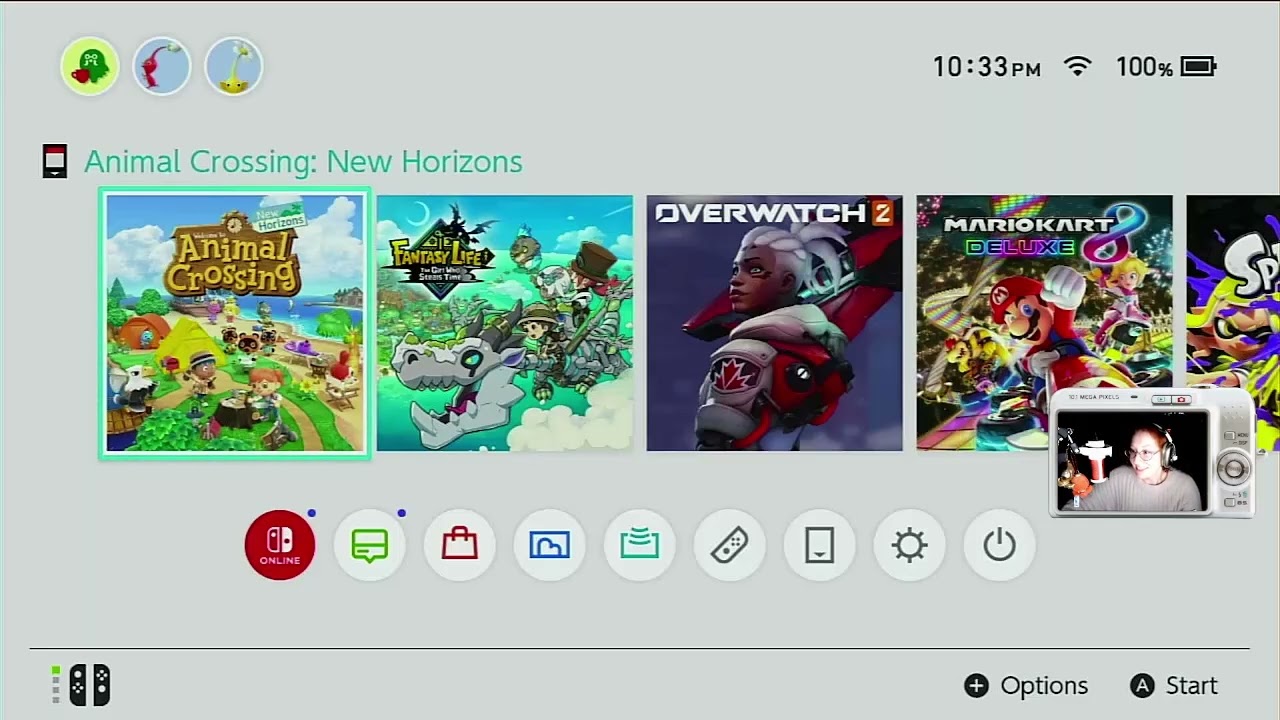Click the 100% battery percentage text
The height and width of the screenshot is (720, 1280).
[x=1144, y=67]
